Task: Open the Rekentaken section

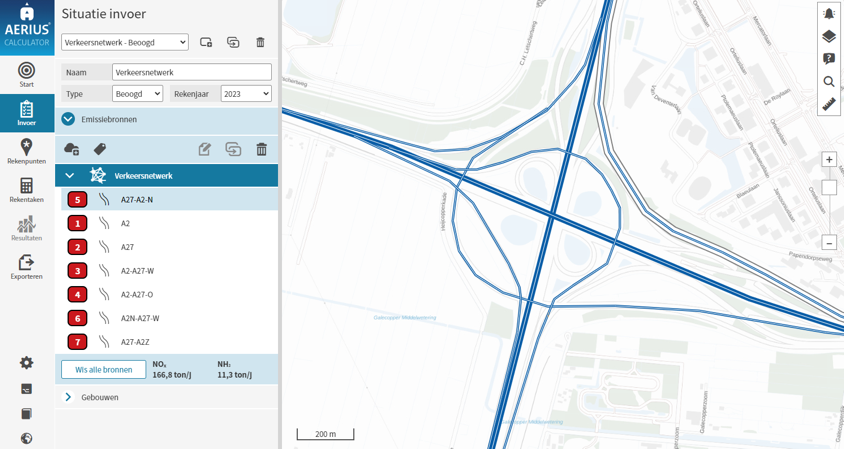Action: point(26,190)
